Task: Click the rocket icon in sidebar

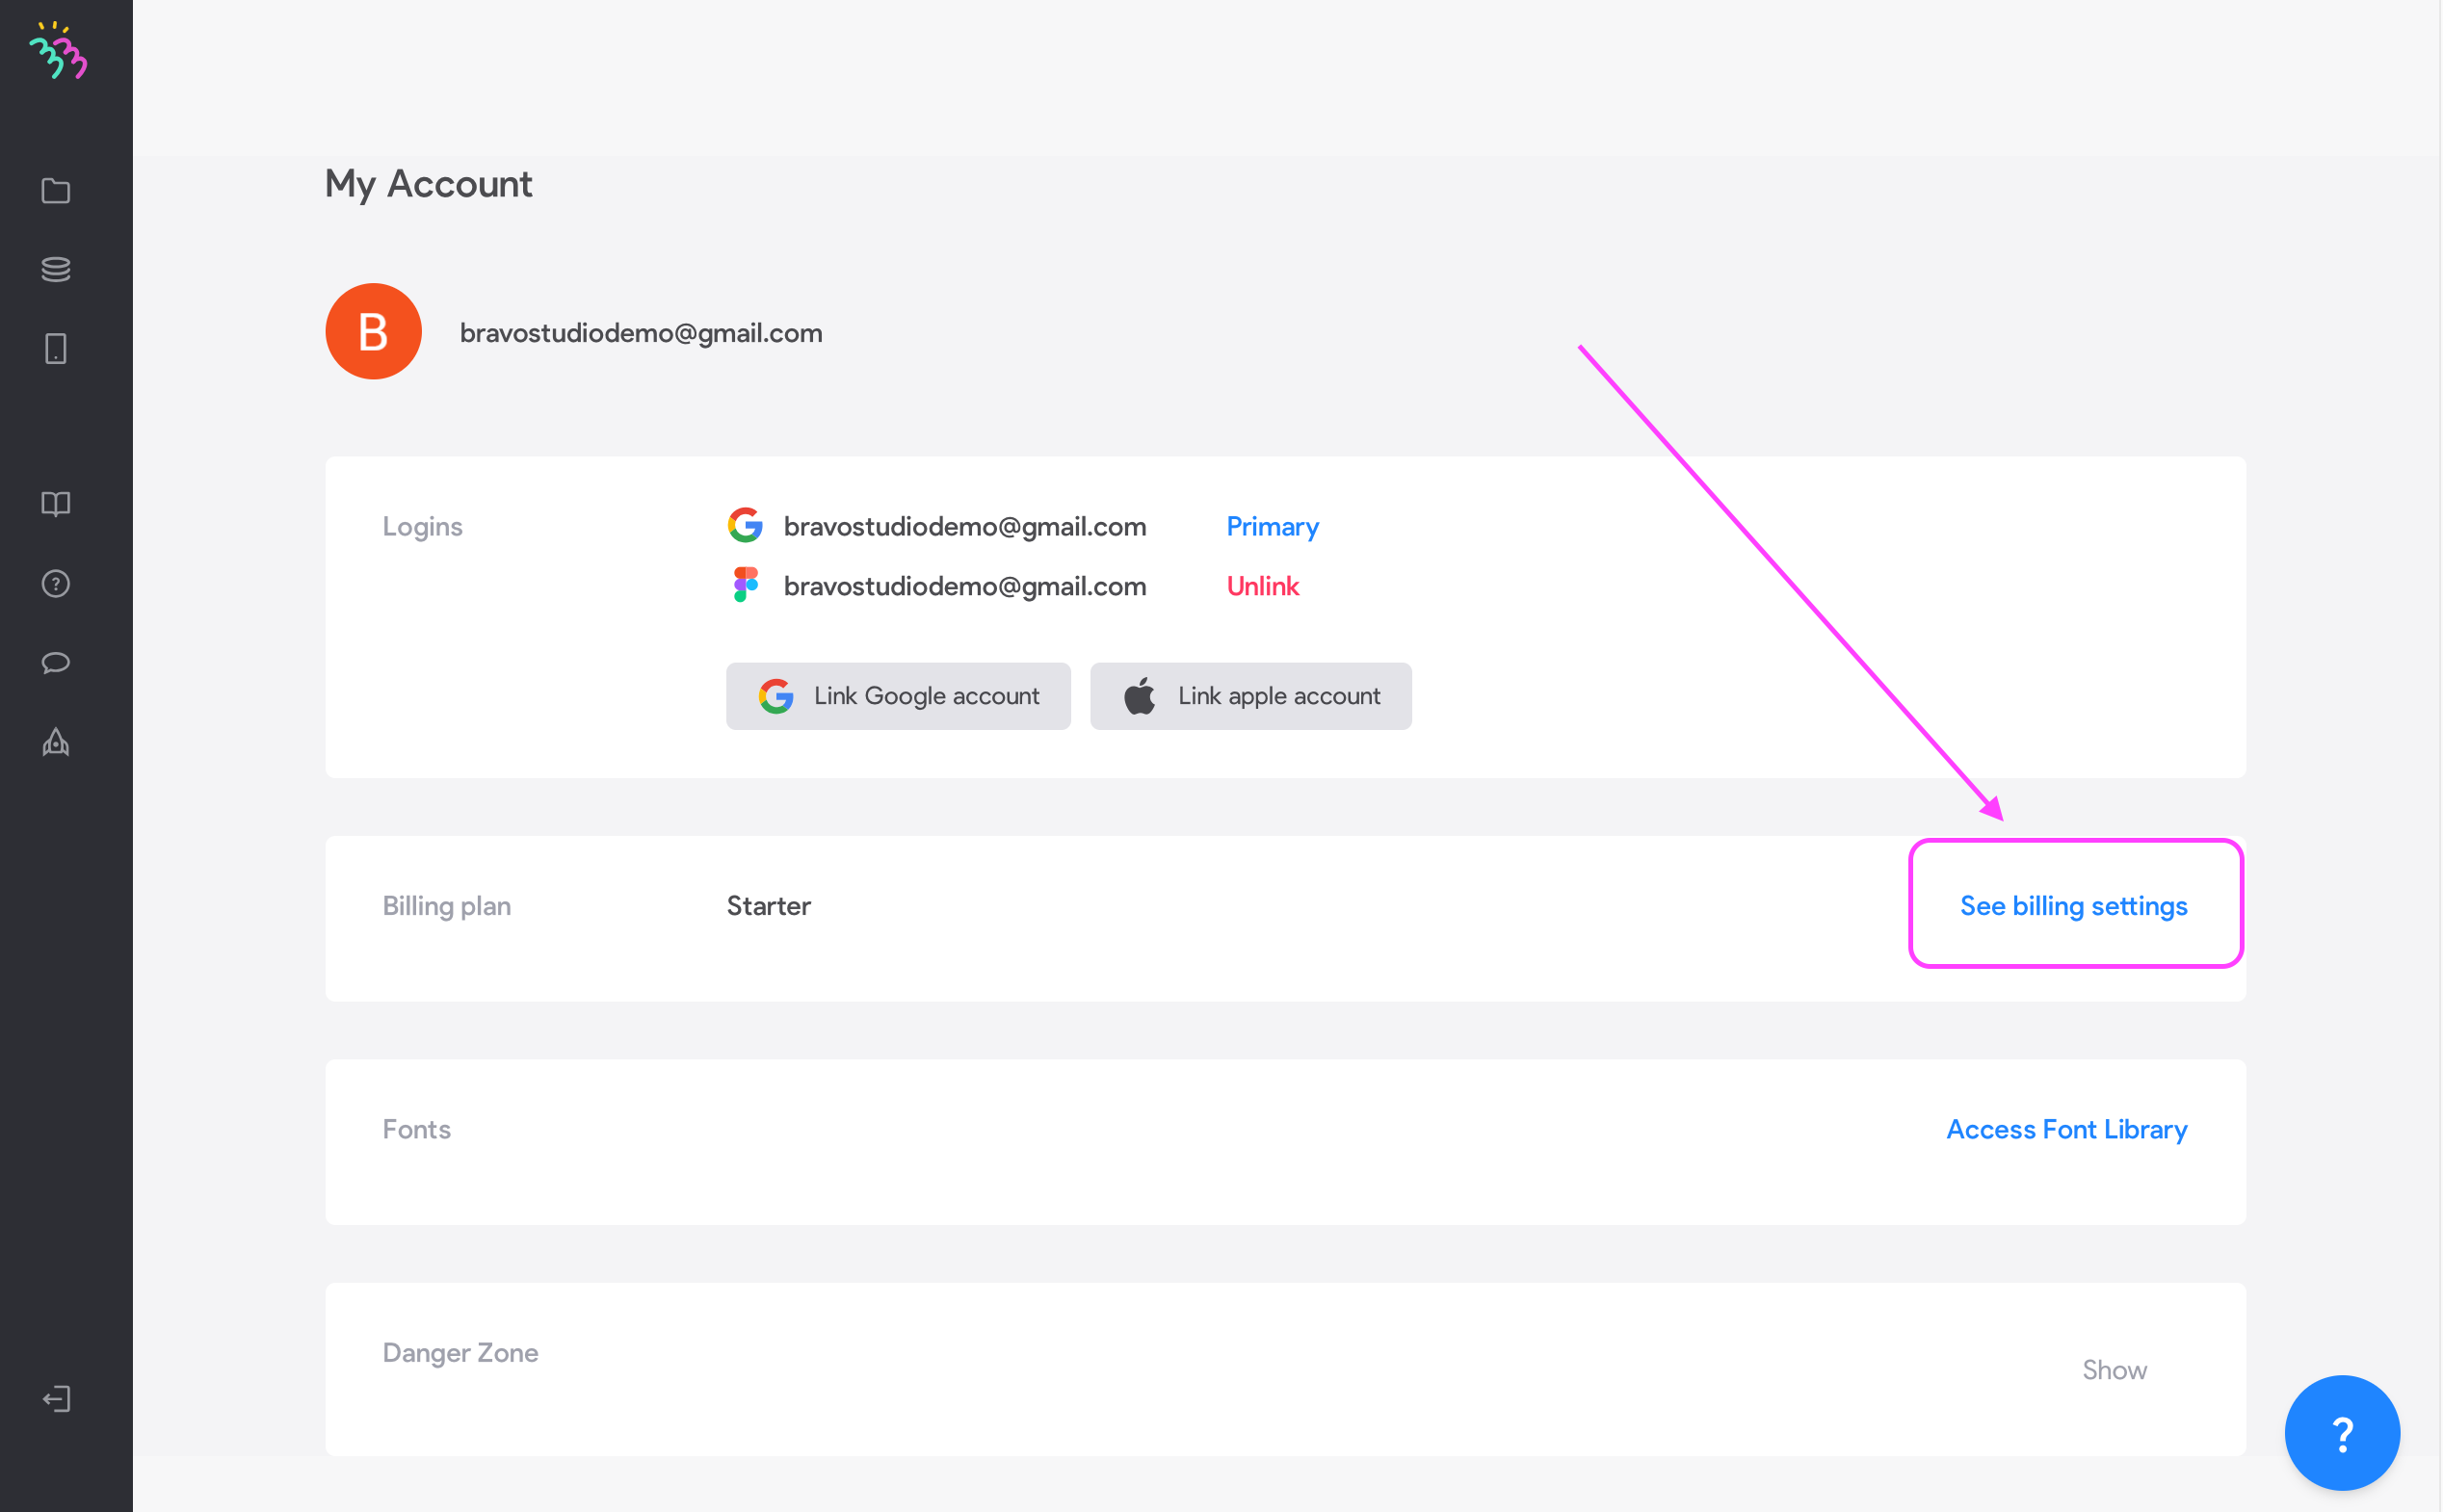Action: click(56, 742)
